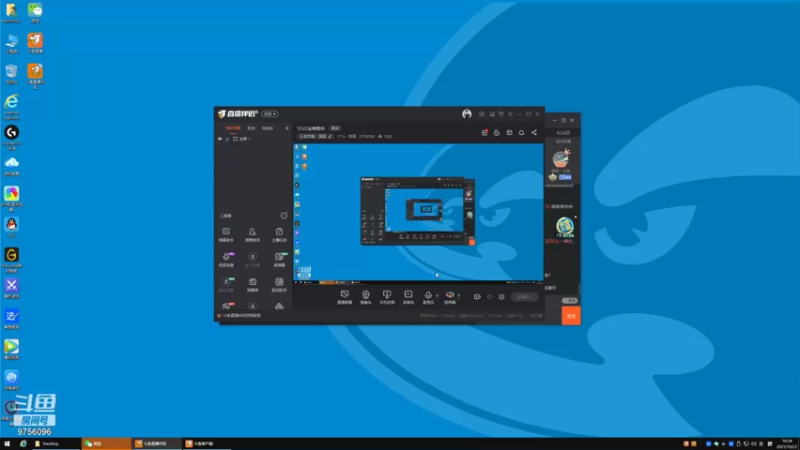This screenshot has width=800, height=450.
Task: Open the green play video player shortcut
Action: tap(11, 349)
